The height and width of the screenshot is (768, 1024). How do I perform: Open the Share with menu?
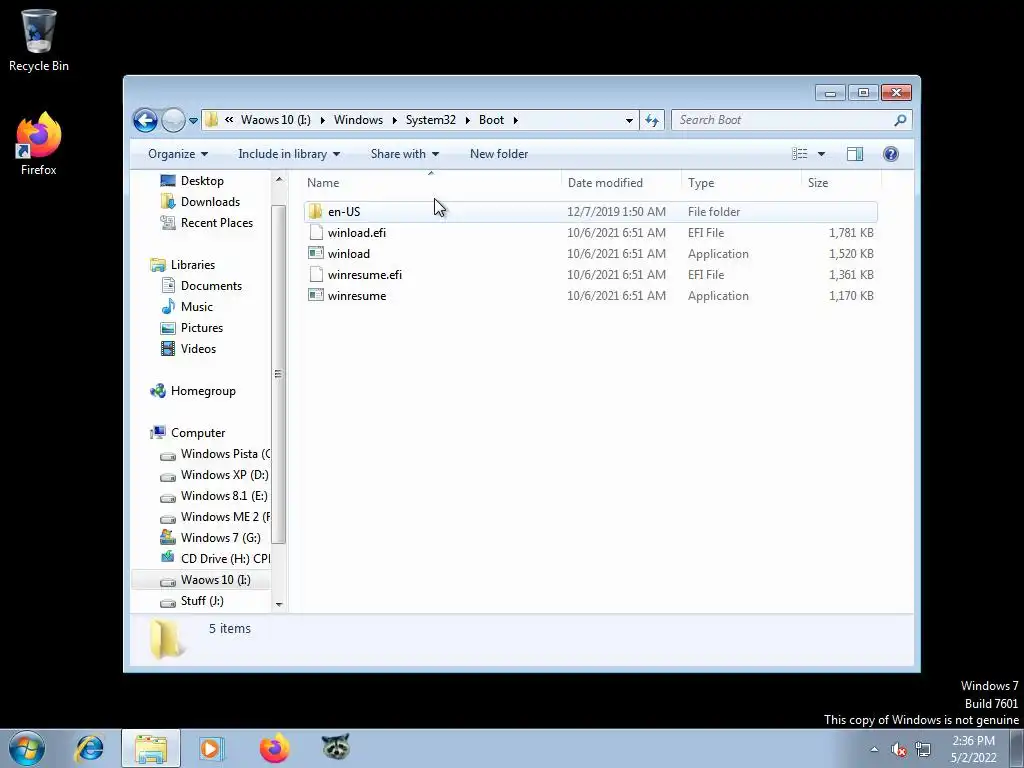click(404, 154)
